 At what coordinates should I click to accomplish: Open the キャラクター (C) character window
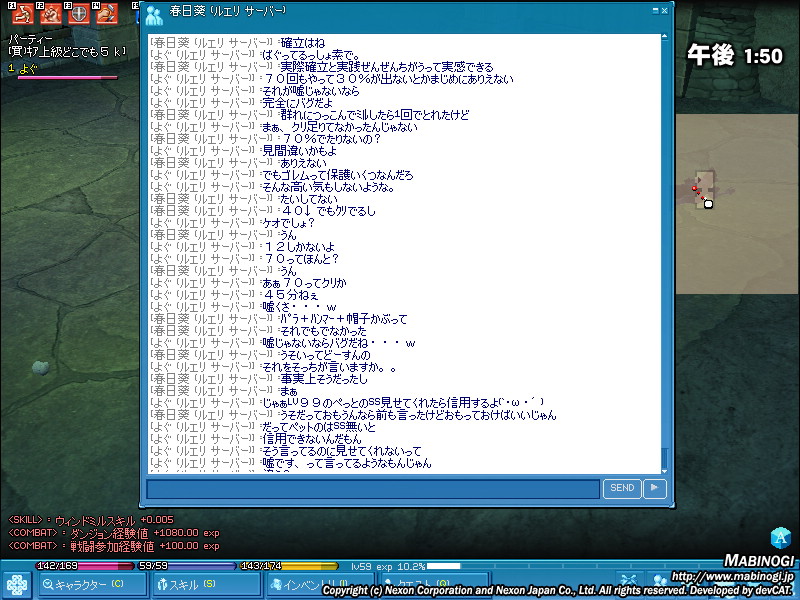pyautogui.click(x=91, y=585)
